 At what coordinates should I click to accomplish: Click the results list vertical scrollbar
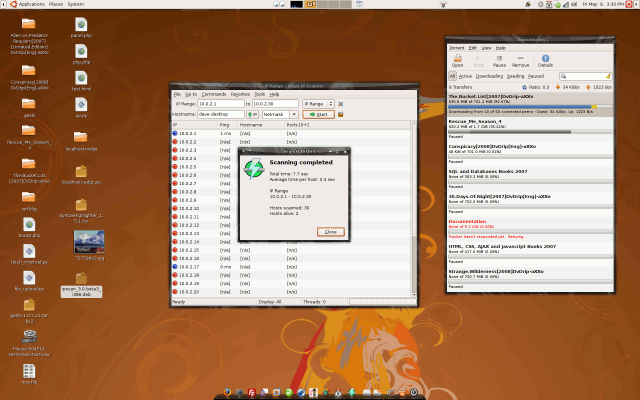414,209
